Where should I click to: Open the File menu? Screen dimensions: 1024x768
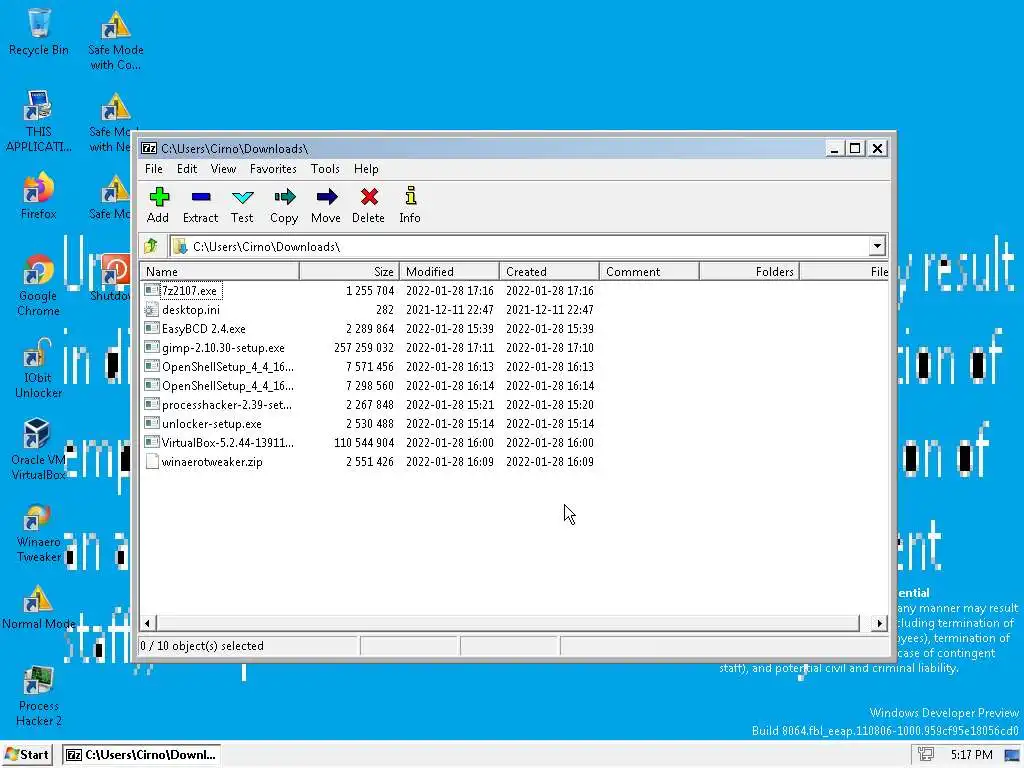(154, 168)
